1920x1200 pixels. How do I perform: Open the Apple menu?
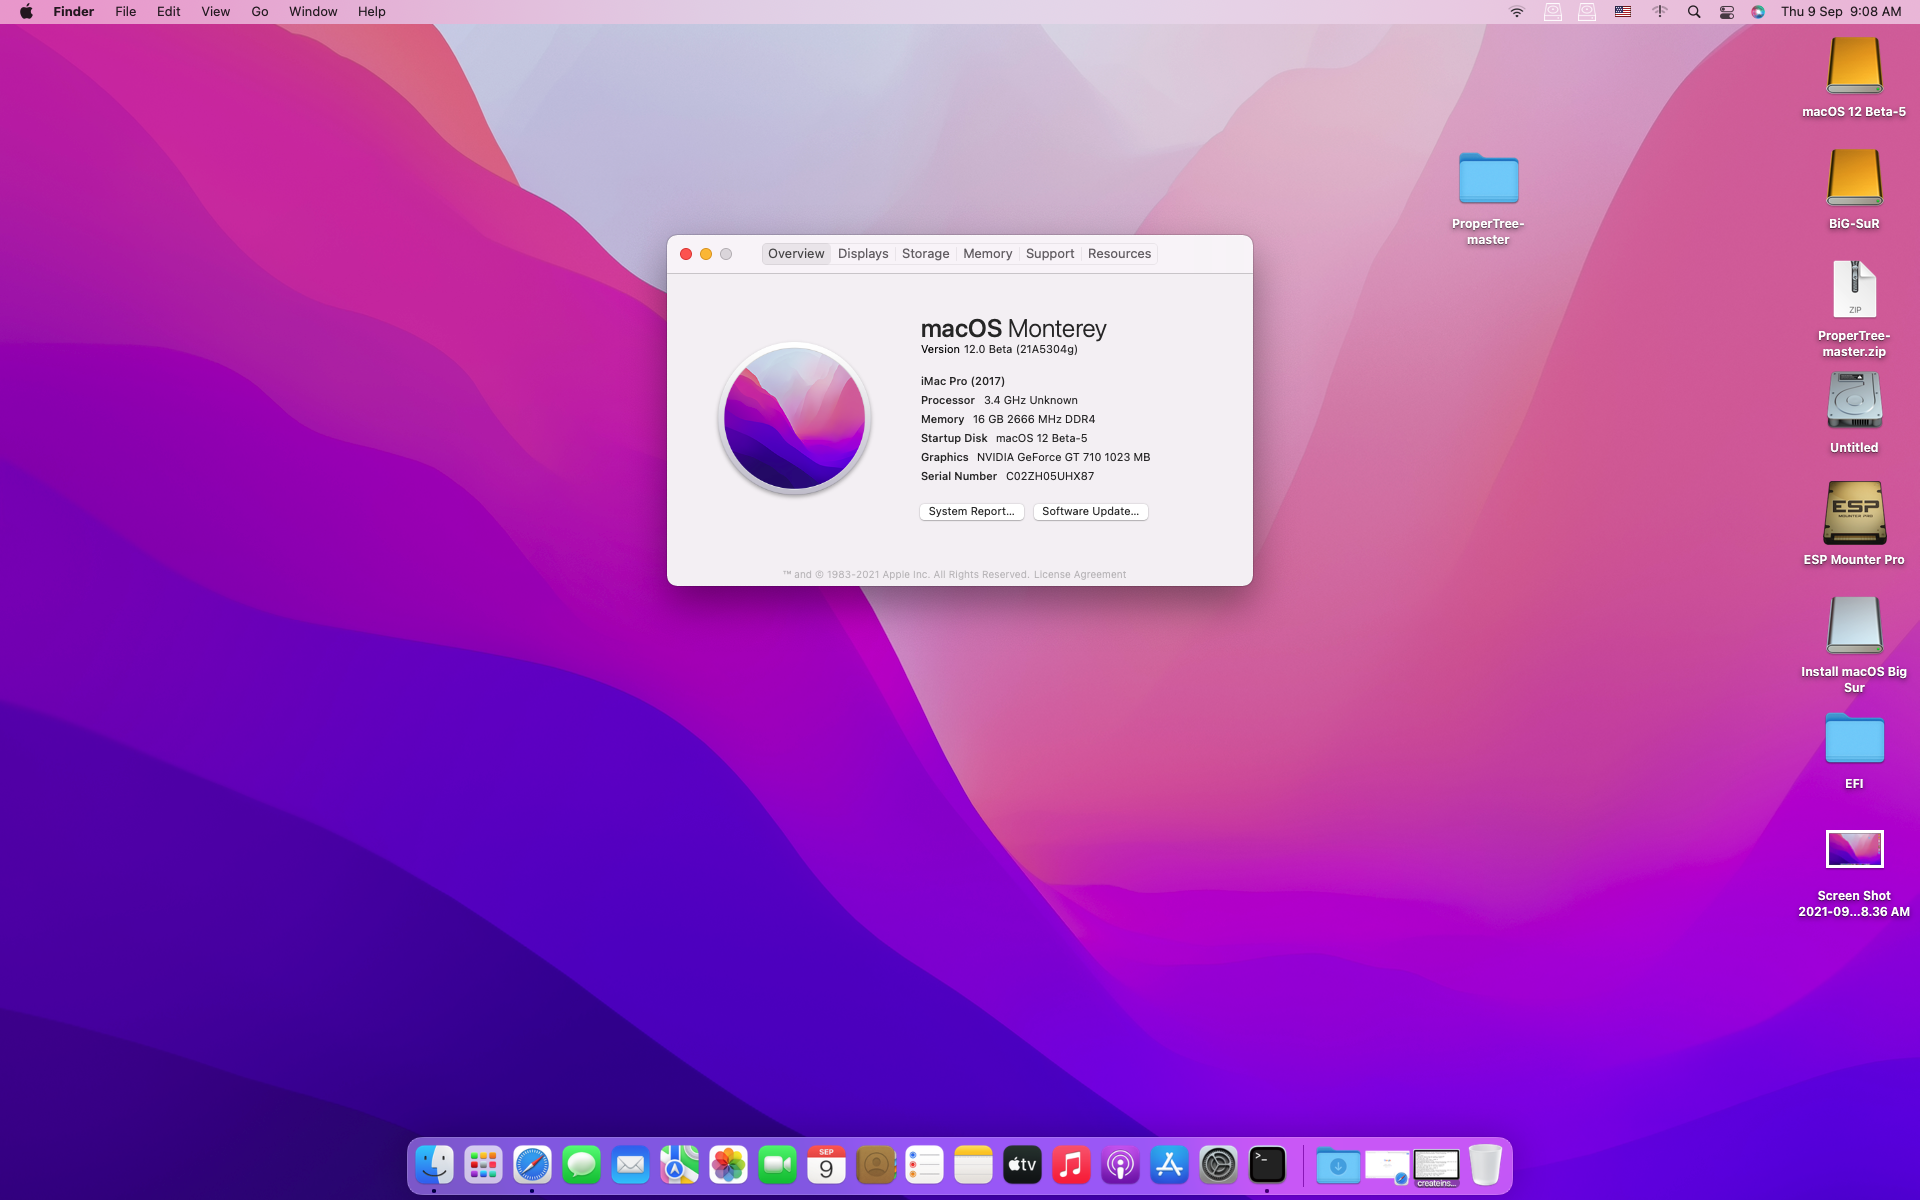coord(26,12)
